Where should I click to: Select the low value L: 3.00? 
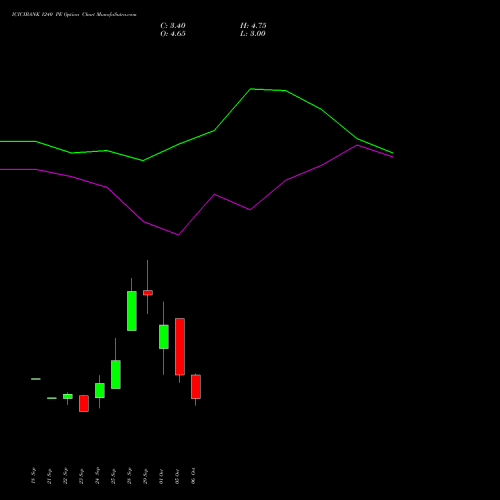click(253, 34)
